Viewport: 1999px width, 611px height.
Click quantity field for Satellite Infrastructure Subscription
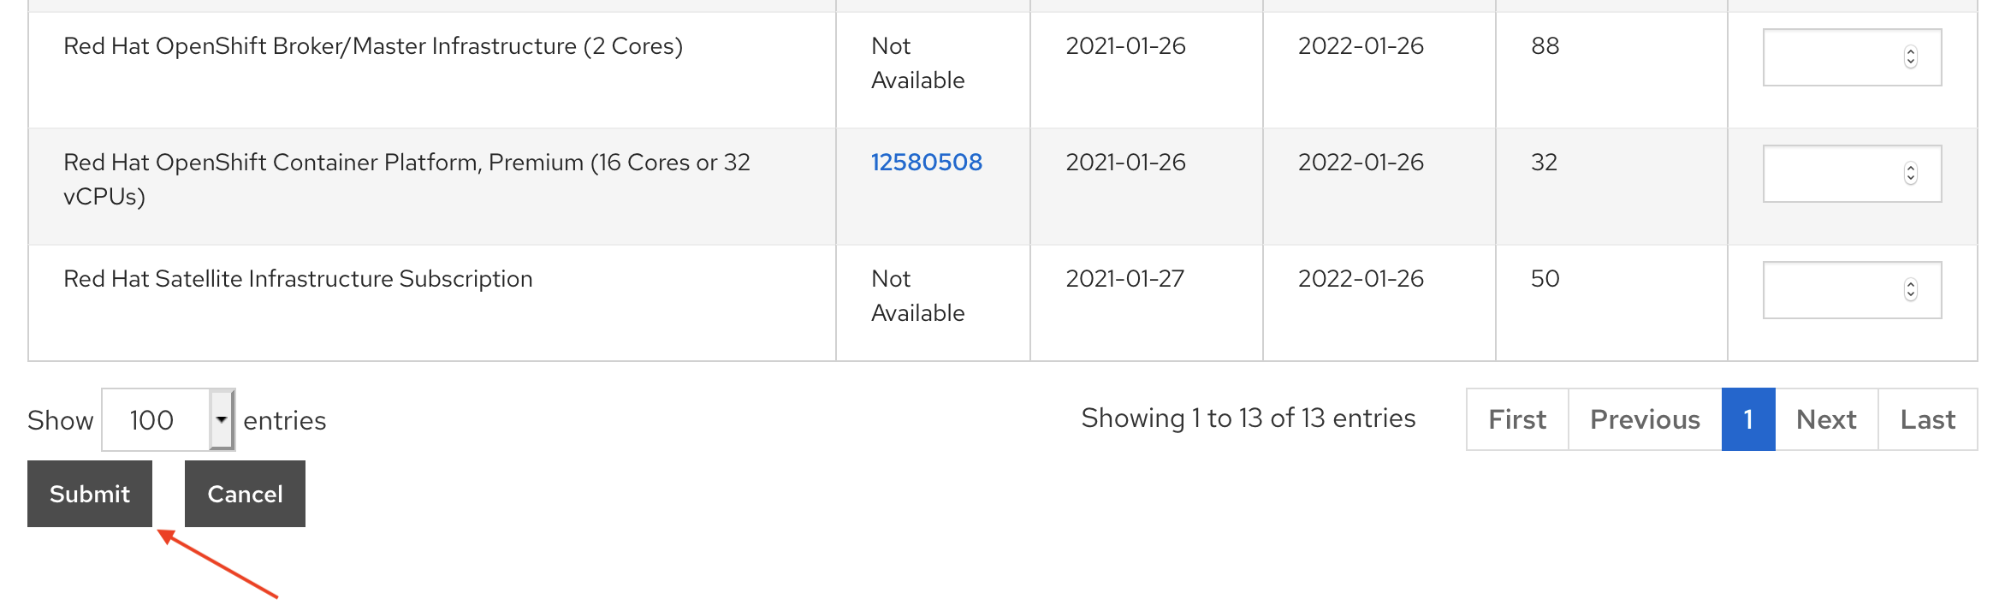tap(1832, 291)
